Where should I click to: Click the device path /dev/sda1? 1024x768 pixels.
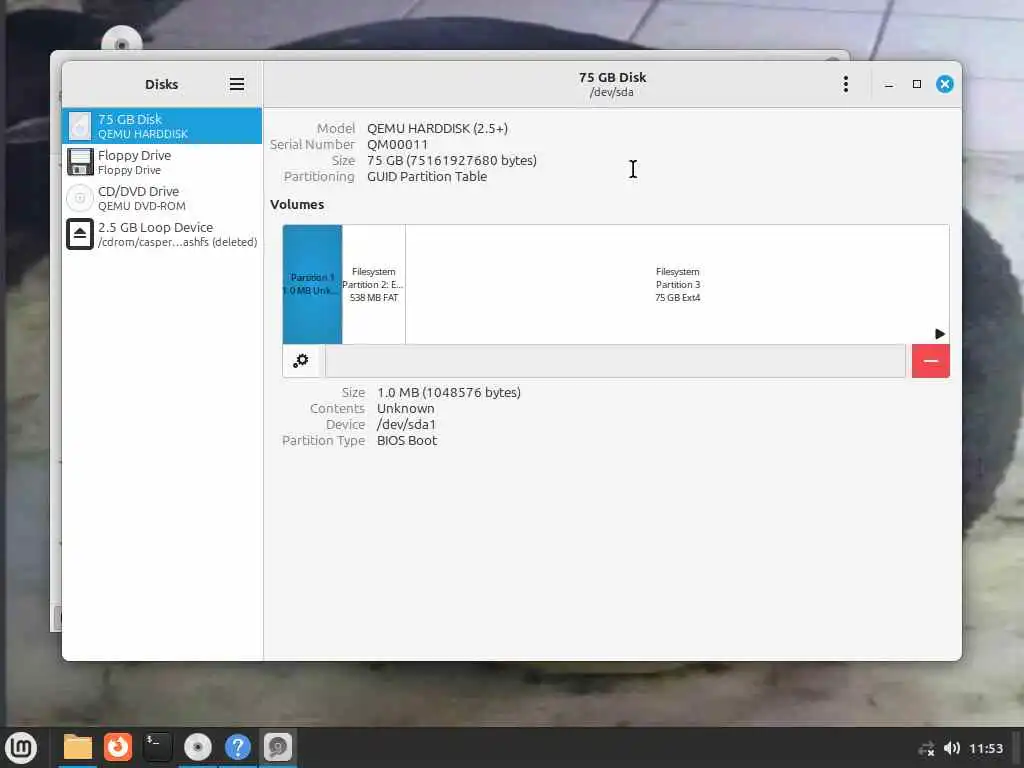pyautogui.click(x=406, y=424)
